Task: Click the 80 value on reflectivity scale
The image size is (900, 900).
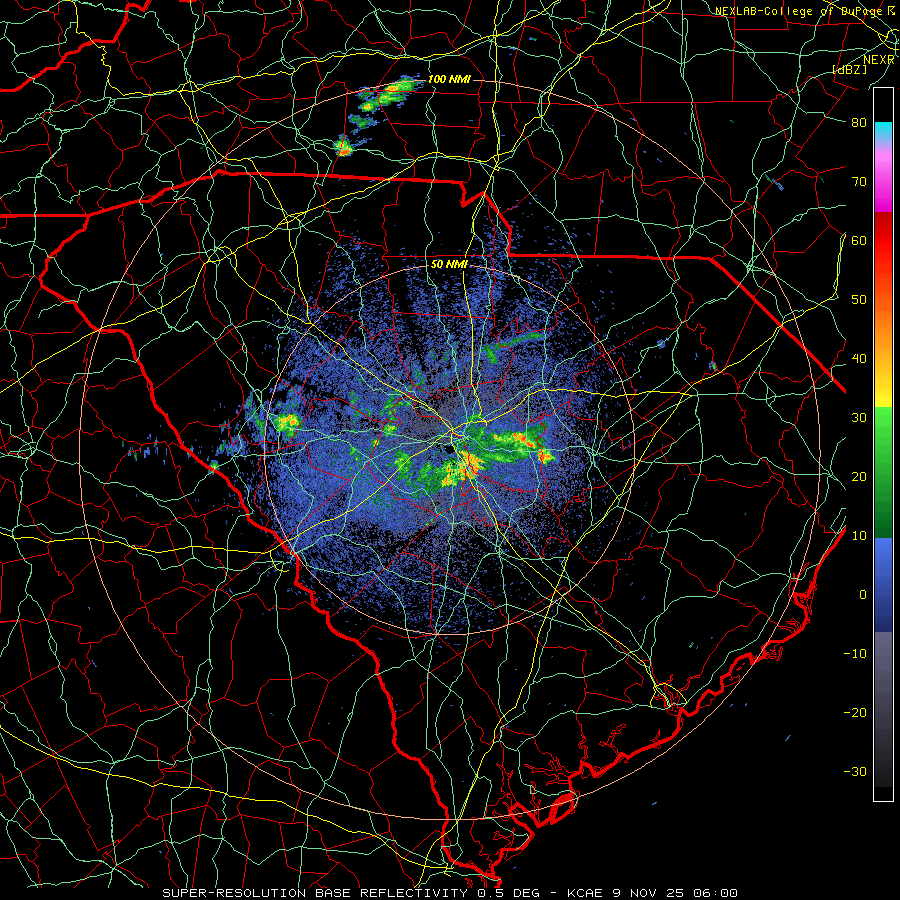Action: point(859,122)
